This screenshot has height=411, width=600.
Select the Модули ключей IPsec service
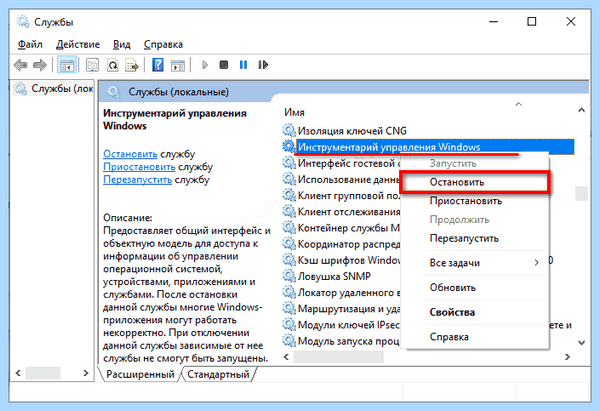tap(349, 325)
